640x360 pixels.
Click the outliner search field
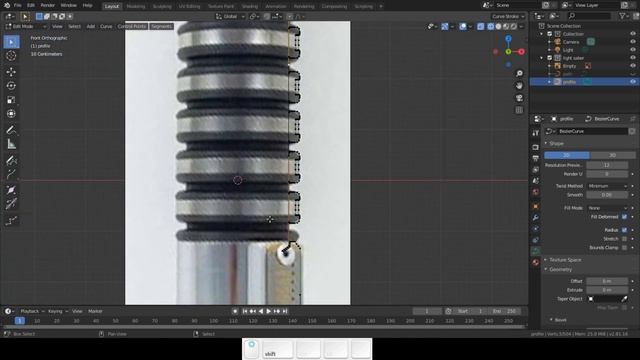(x=589, y=16)
